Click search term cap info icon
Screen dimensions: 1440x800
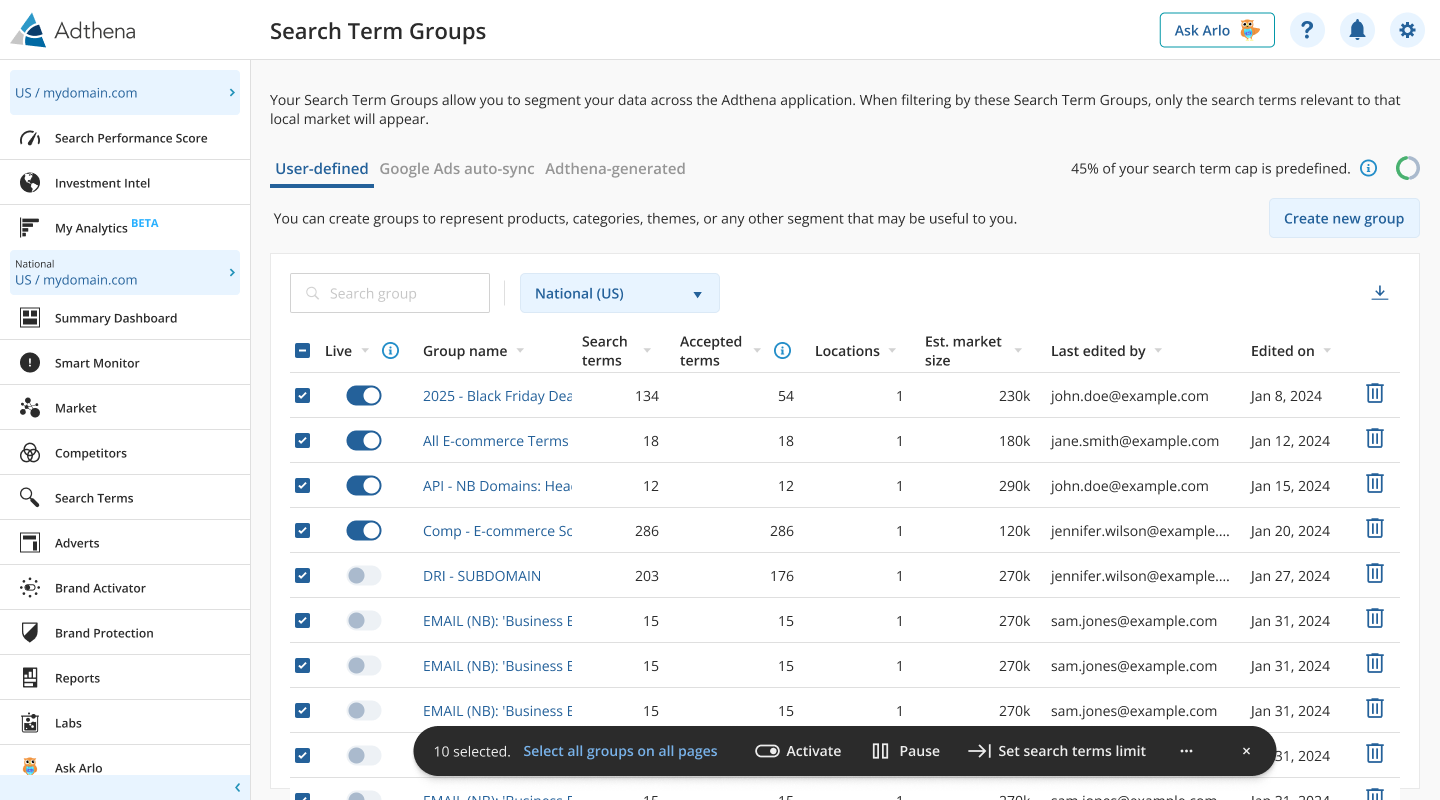pyautogui.click(x=1369, y=168)
